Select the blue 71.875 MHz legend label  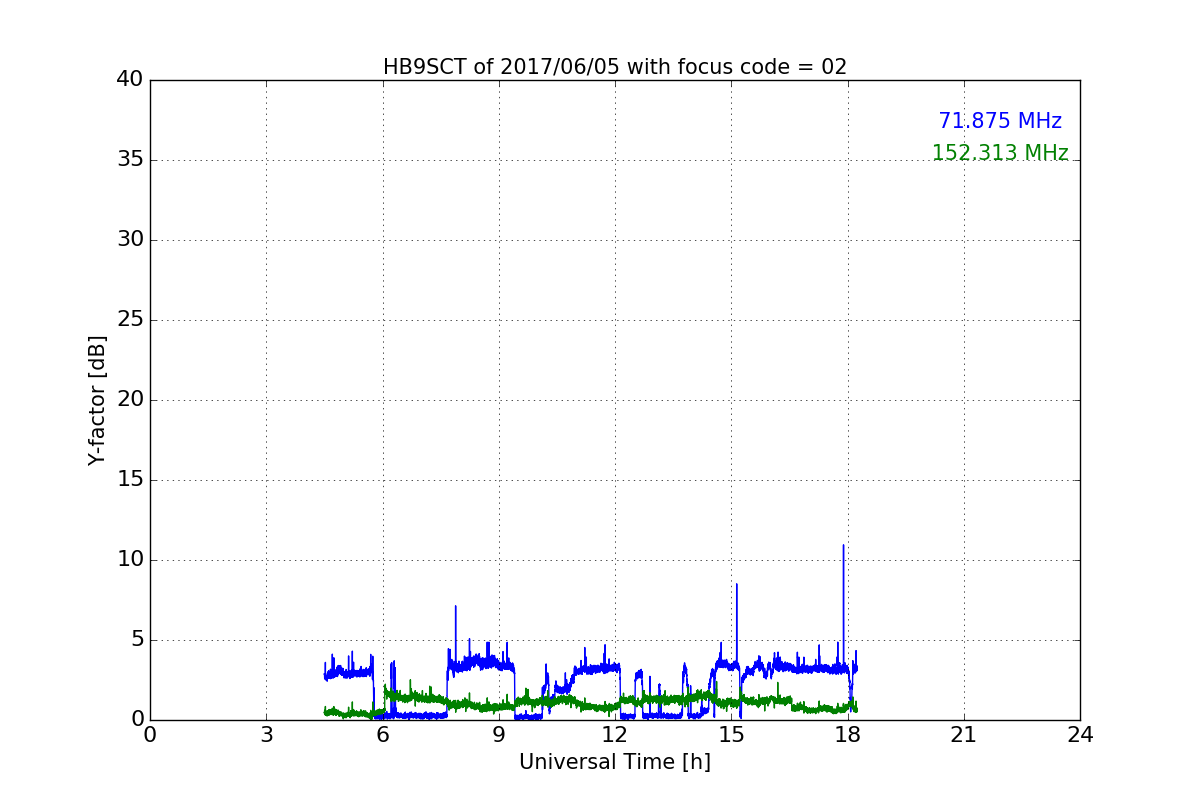[1000, 121]
